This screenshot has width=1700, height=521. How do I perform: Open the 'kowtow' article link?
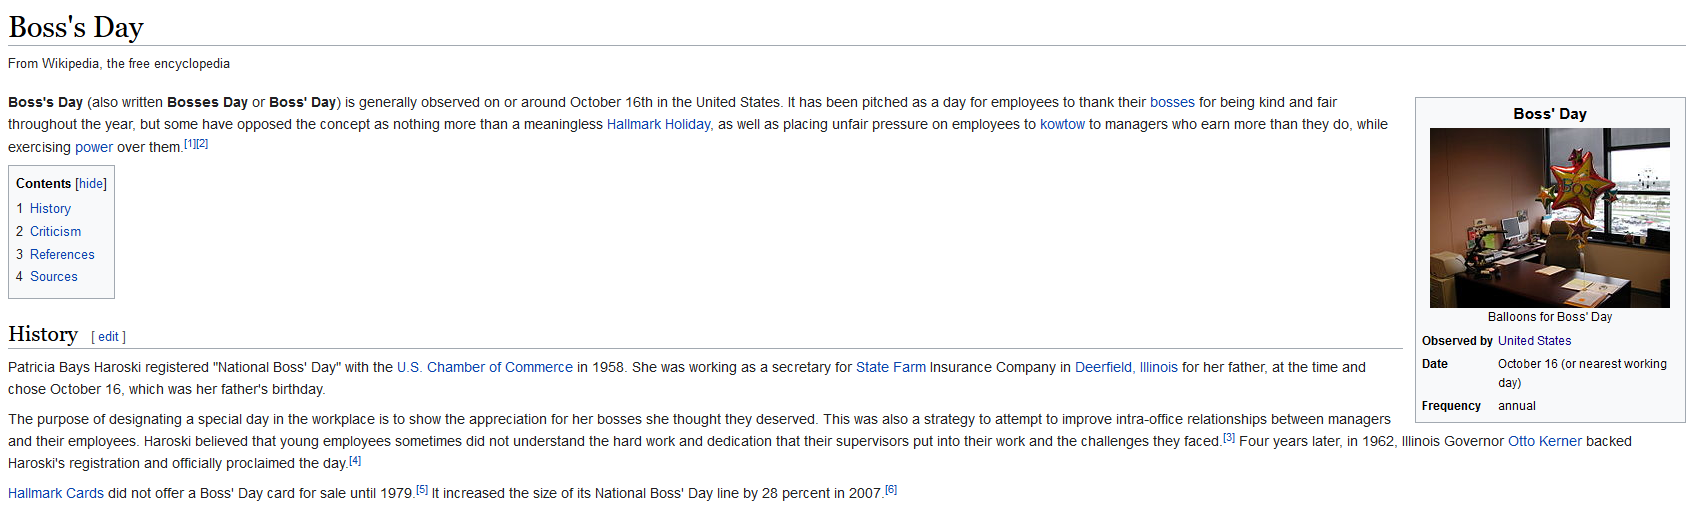(1062, 124)
